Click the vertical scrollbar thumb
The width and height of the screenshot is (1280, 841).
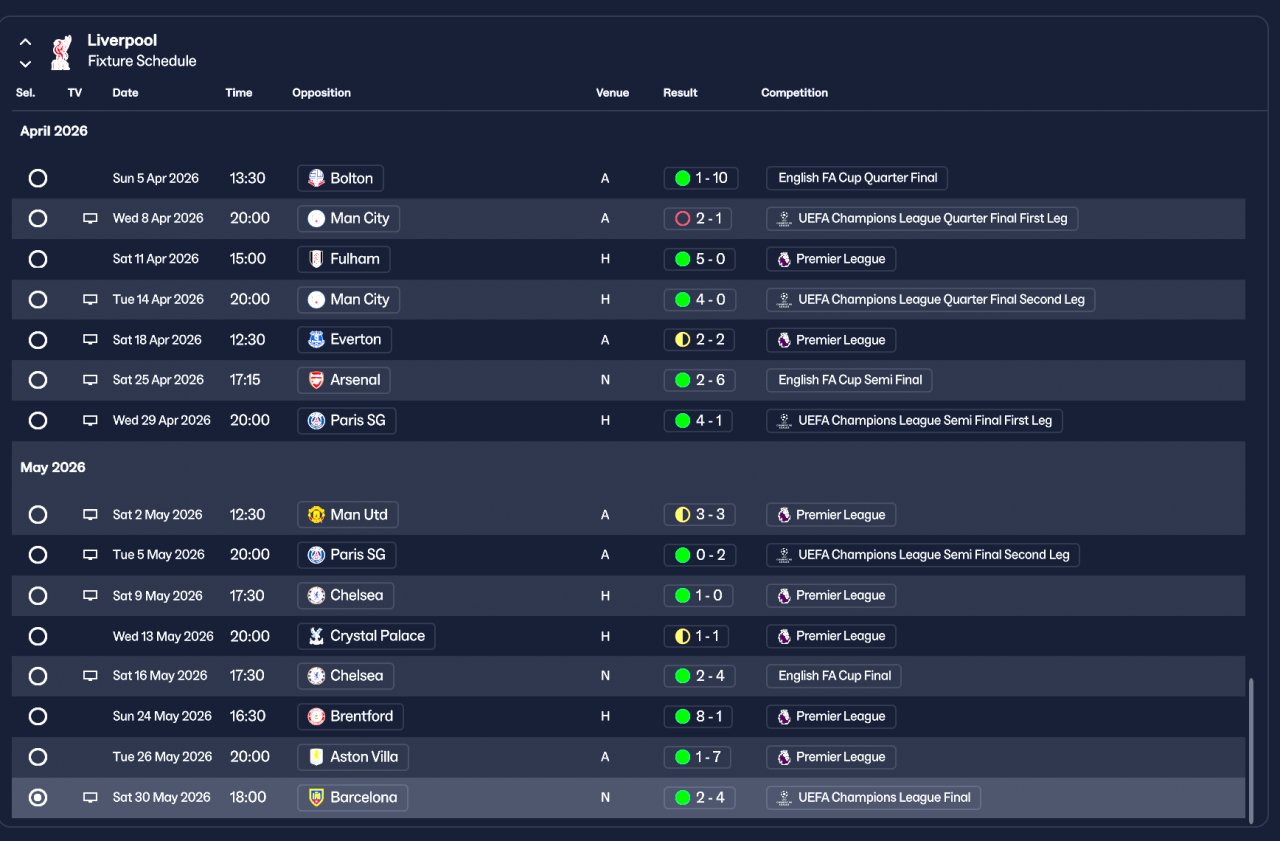(x=1251, y=751)
